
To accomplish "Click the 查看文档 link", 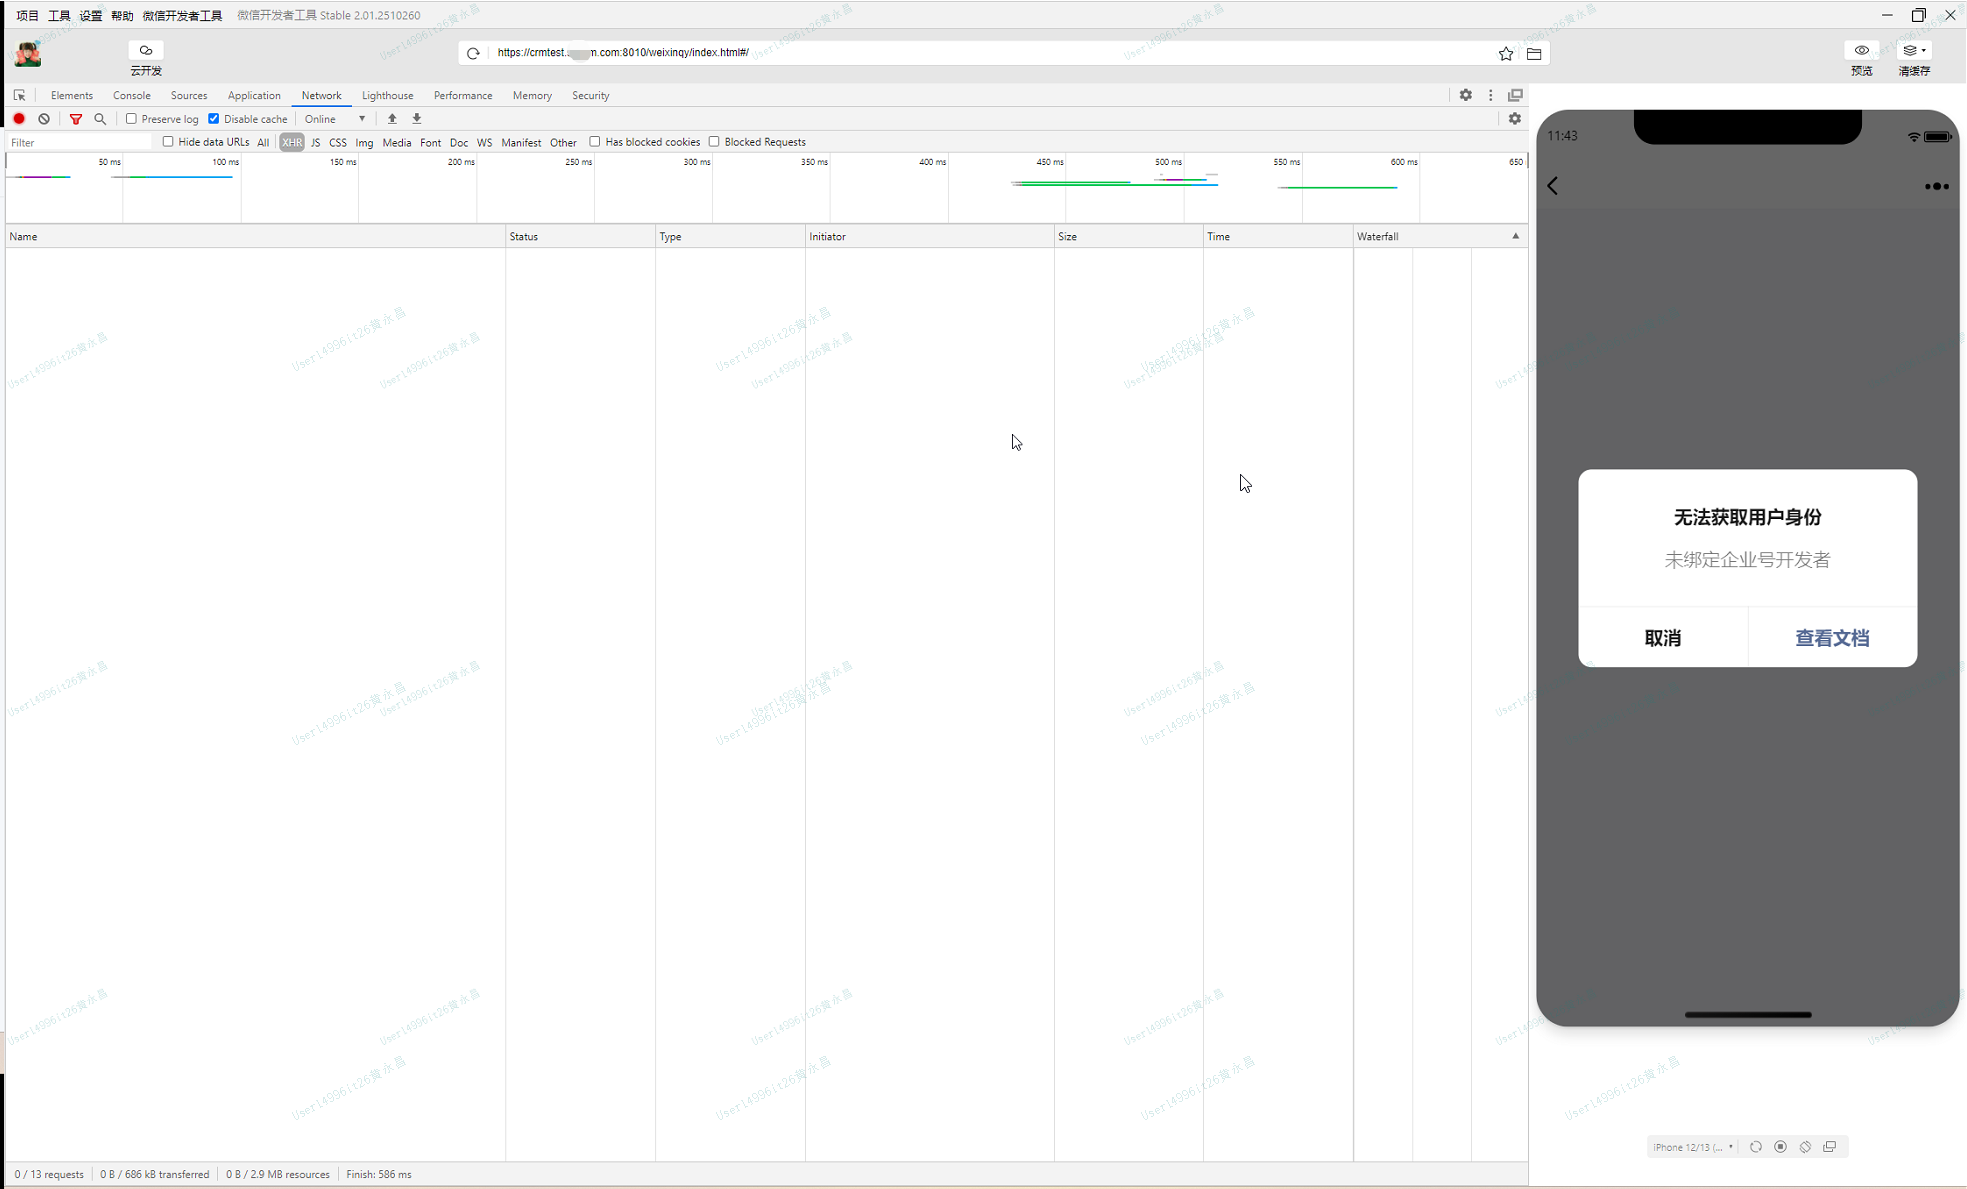I will tap(1831, 638).
